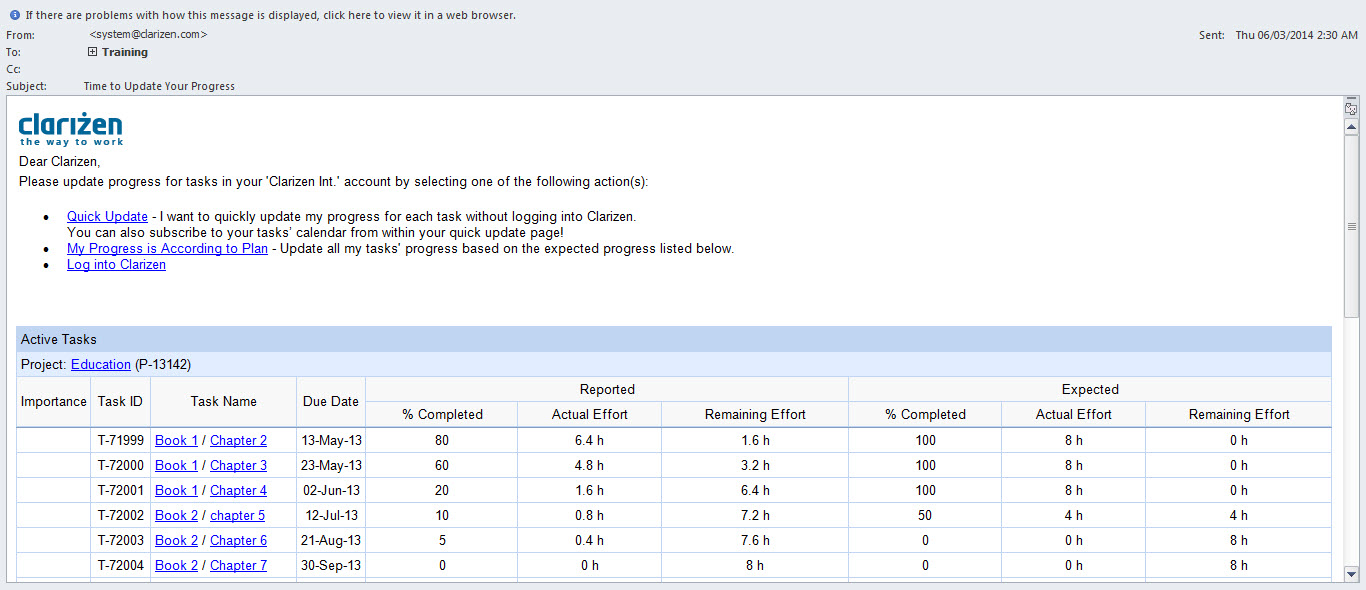Click the Clarizen logo image
The image size is (1366, 590).
point(71,129)
